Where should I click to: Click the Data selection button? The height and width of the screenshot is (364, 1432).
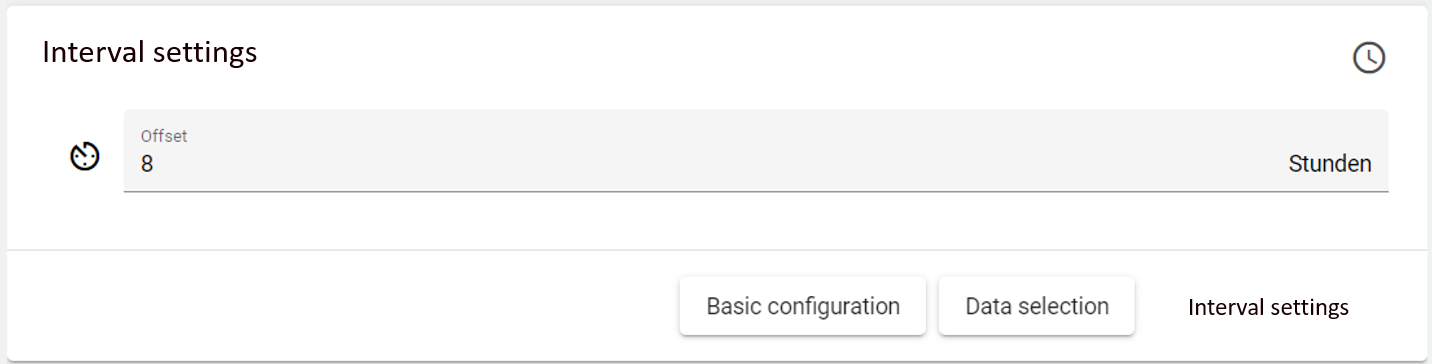(1037, 306)
